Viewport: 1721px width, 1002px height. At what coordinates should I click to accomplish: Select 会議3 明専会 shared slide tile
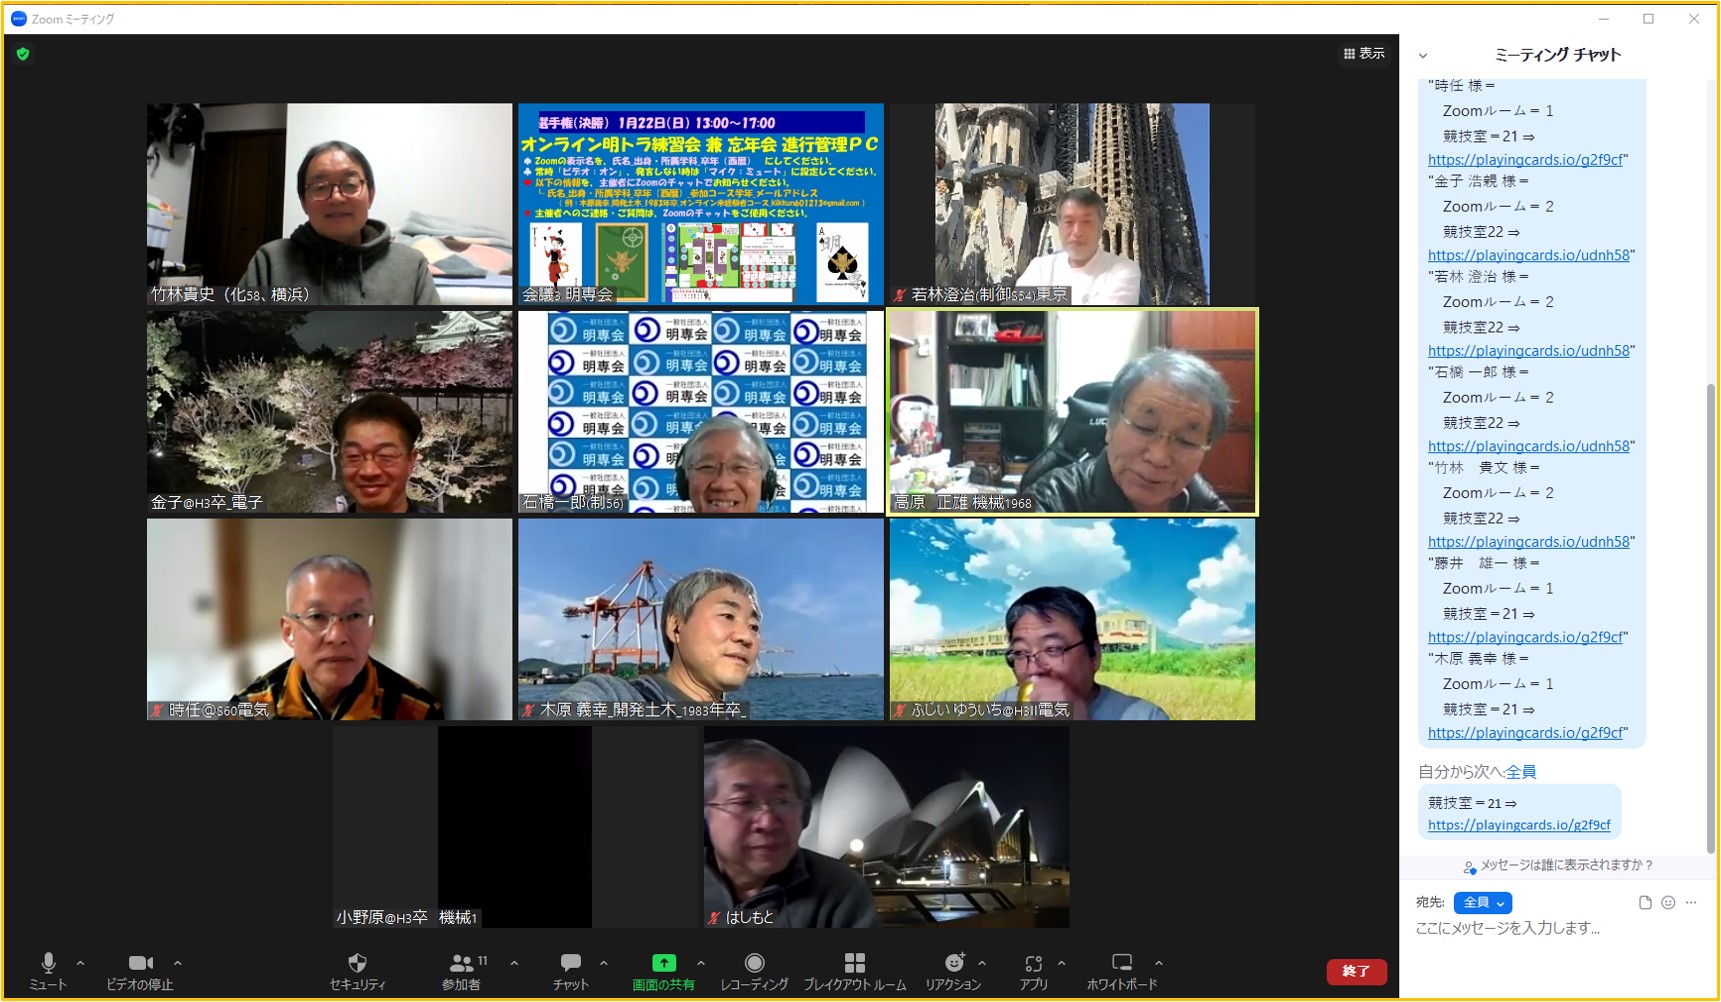[701, 204]
